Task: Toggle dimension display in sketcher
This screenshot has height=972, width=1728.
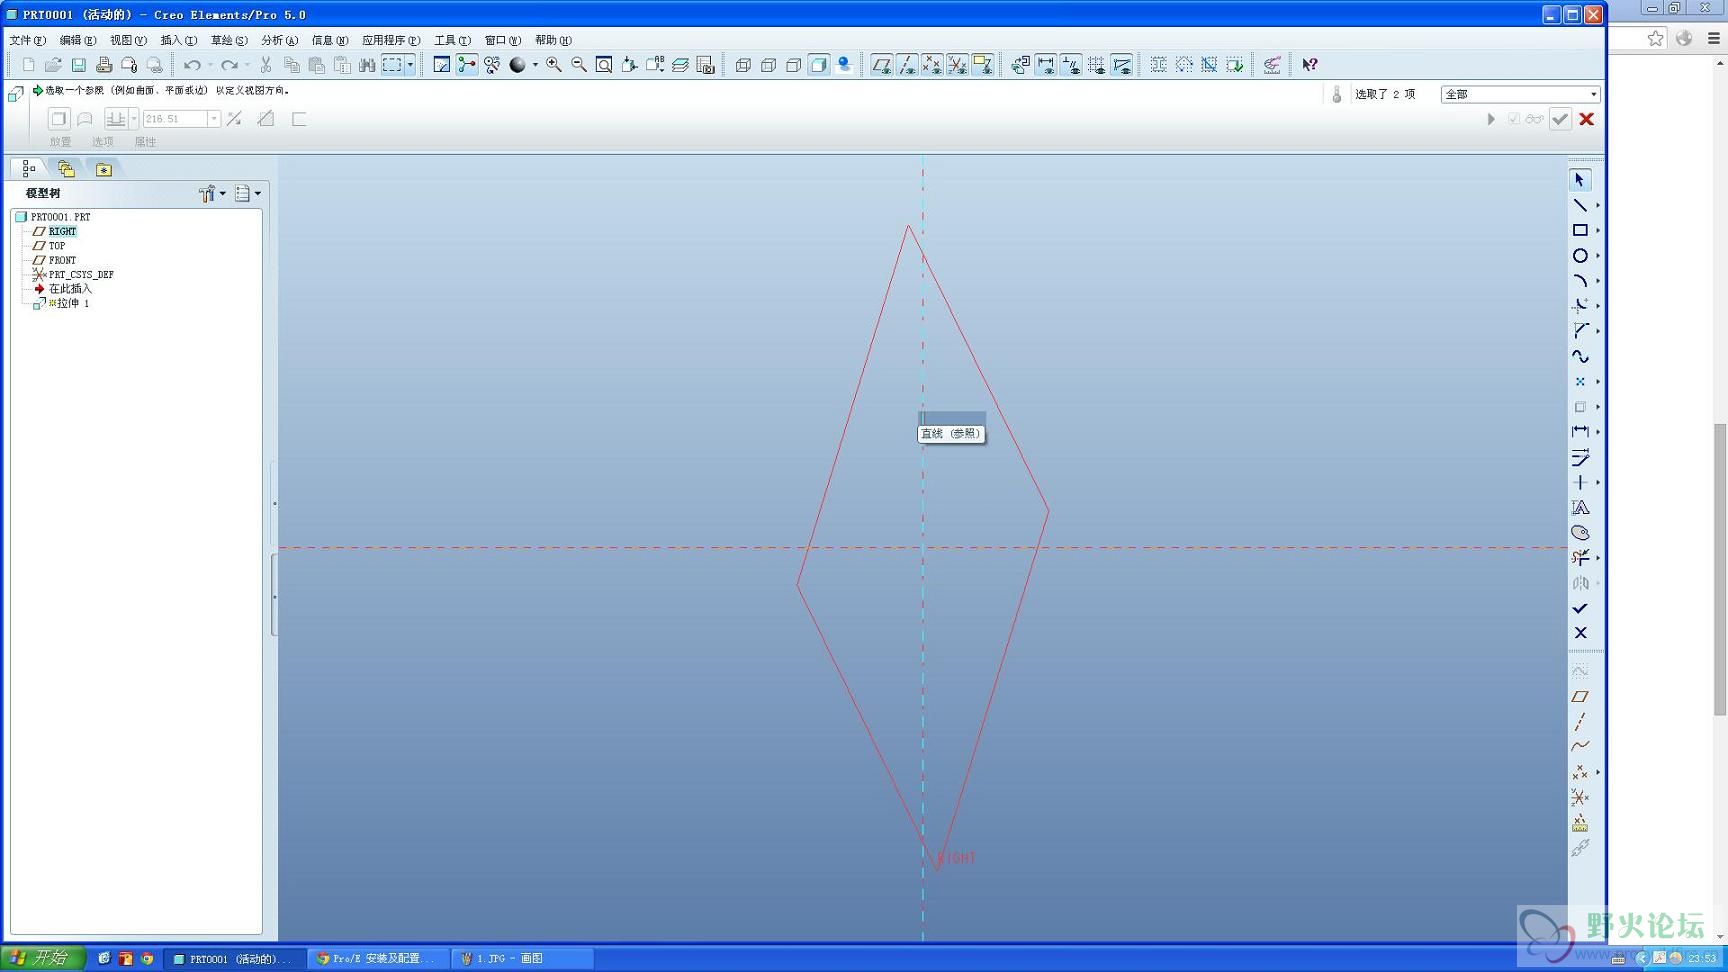Action: pos(1046,65)
